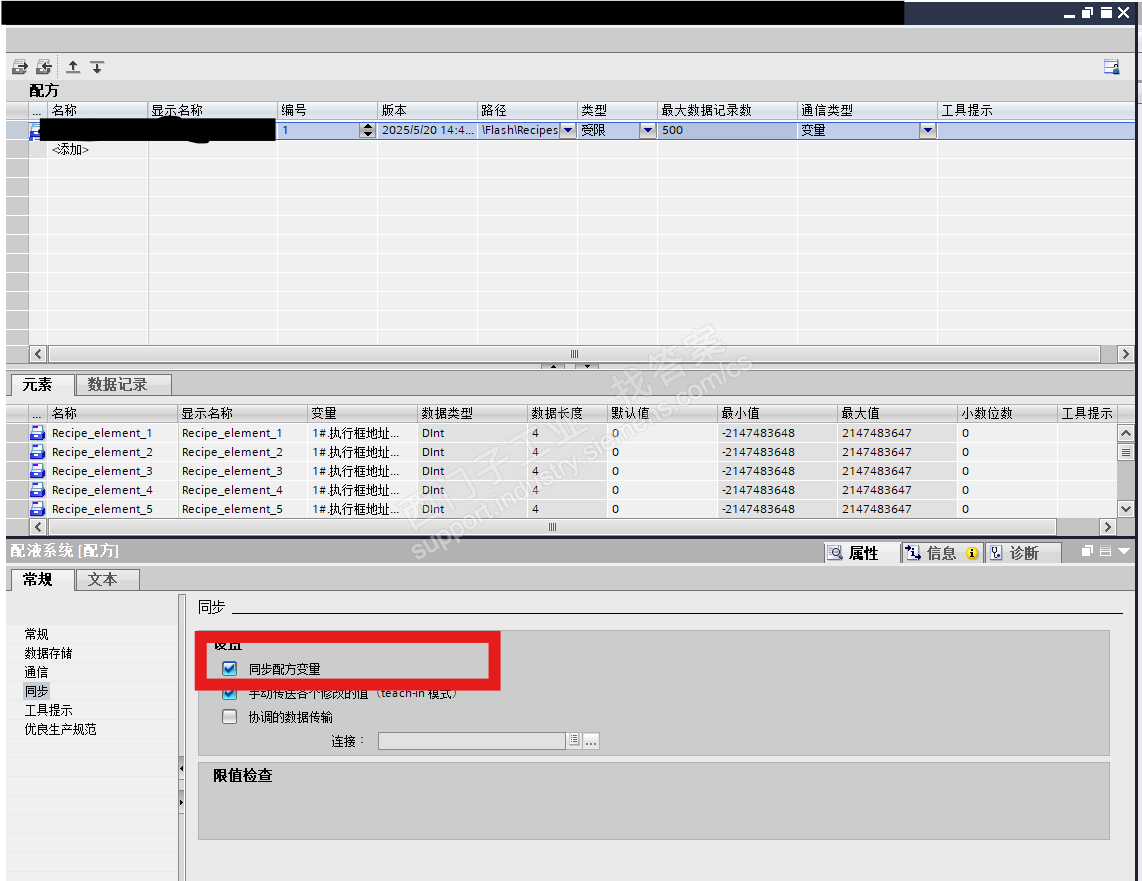The width and height of the screenshot is (1142, 881).
Task: Click the ellipsis browse button next to 连接
Action: click(591, 740)
